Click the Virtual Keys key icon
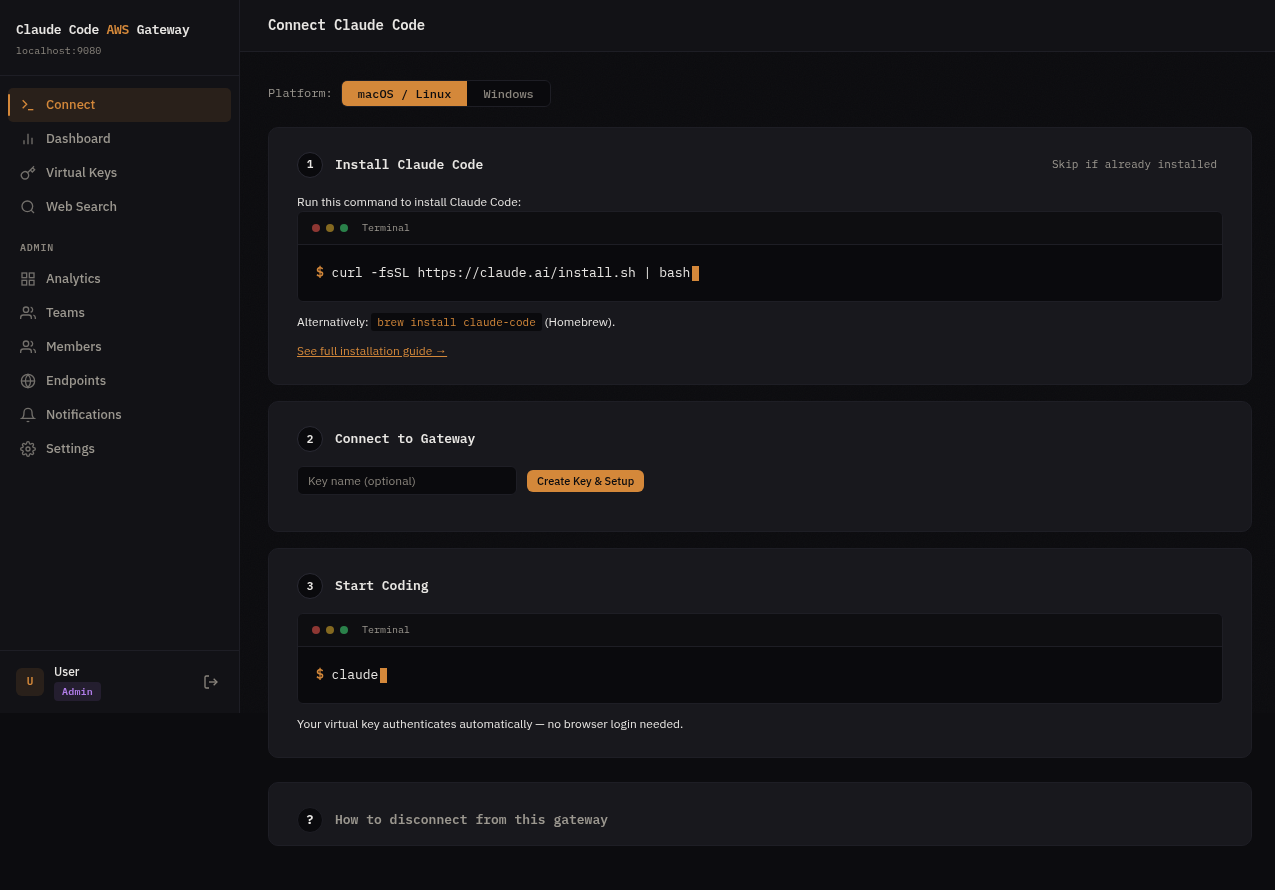This screenshot has height=890, width=1275. coord(28,172)
